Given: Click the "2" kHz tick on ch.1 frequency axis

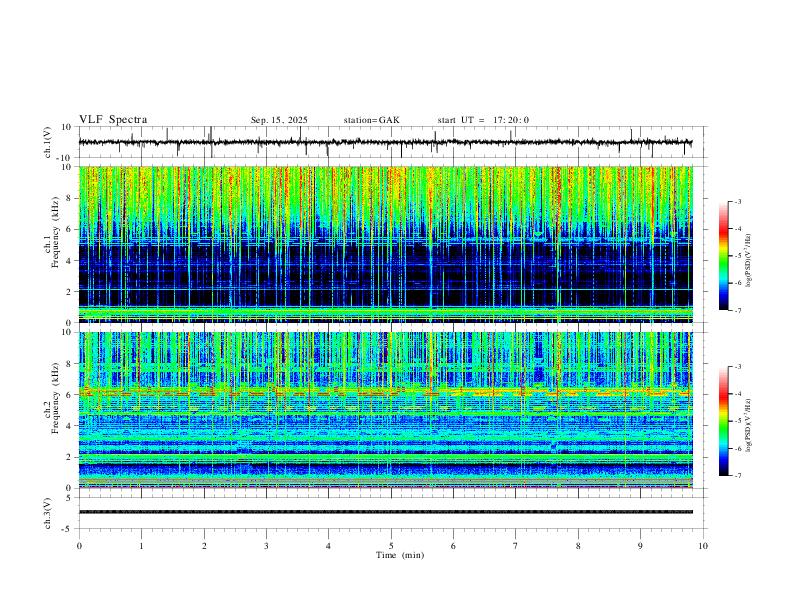Looking at the screenshot, I should click(x=69, y=292).
